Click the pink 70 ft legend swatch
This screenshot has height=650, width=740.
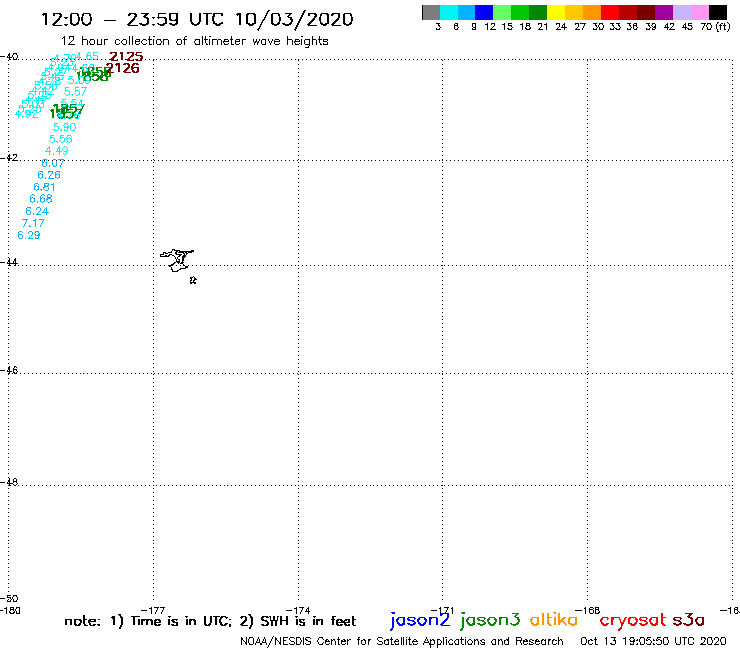699,12
